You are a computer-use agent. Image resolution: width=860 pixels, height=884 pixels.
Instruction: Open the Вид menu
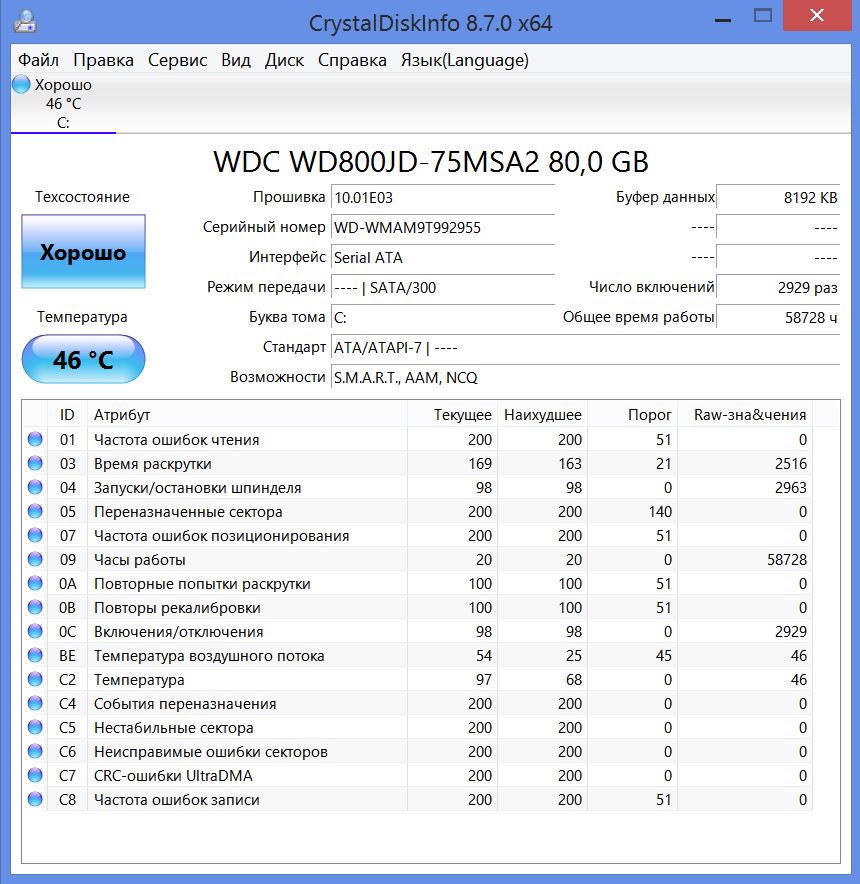point(236,60)
